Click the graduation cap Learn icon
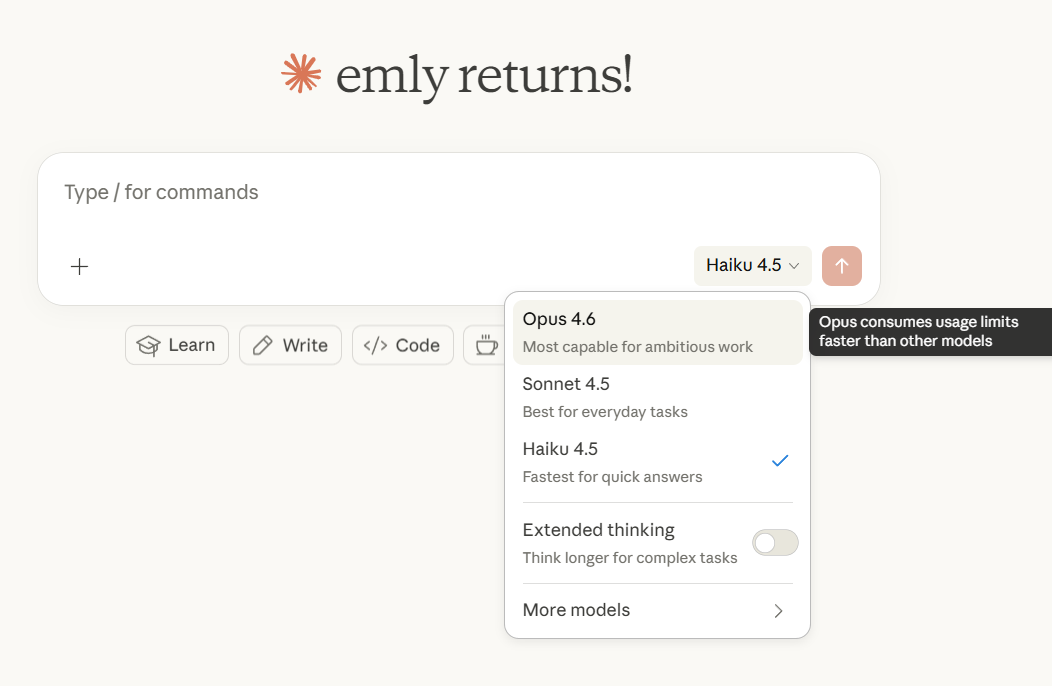The image size is (1052, 686). pyautogui.click(x=148, y=346)
